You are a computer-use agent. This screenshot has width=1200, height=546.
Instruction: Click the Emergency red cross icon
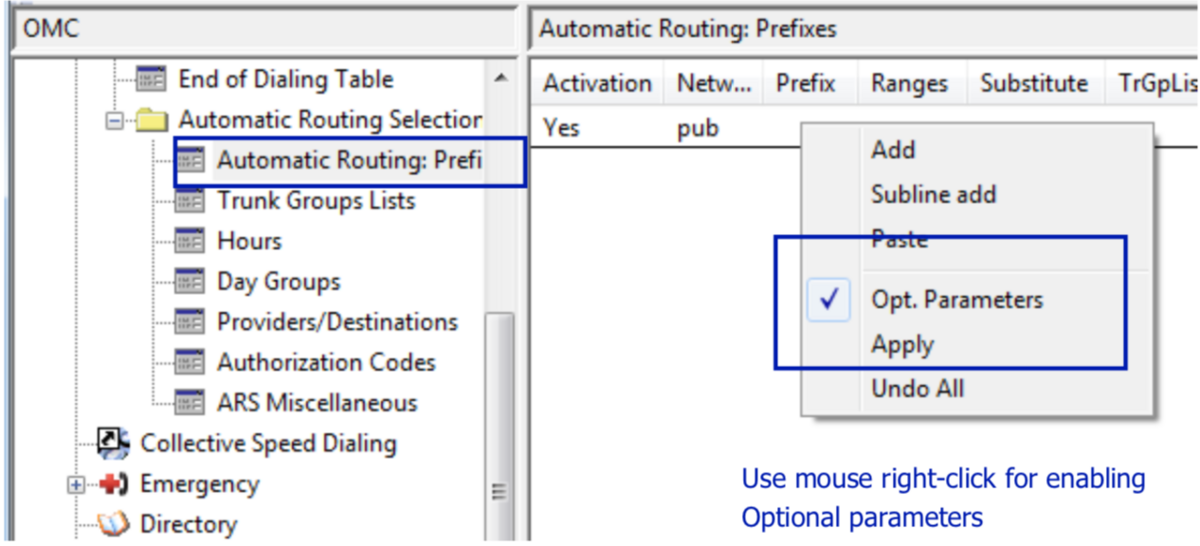point(112,484)
